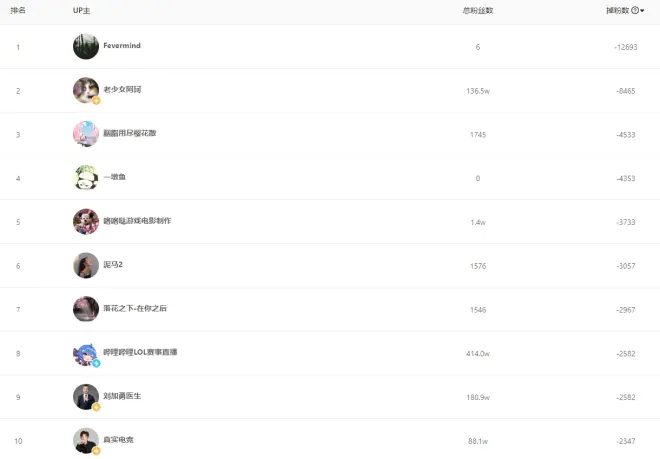Viewport: 660px width, 459px height.
Task: Visit 落花之下-在你之后 name link
Action: pos(135,309)
